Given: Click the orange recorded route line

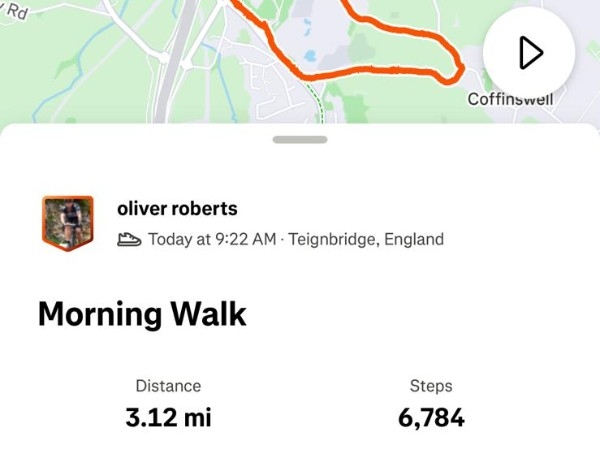Looking at the screenshot, I should pos(380,72).
